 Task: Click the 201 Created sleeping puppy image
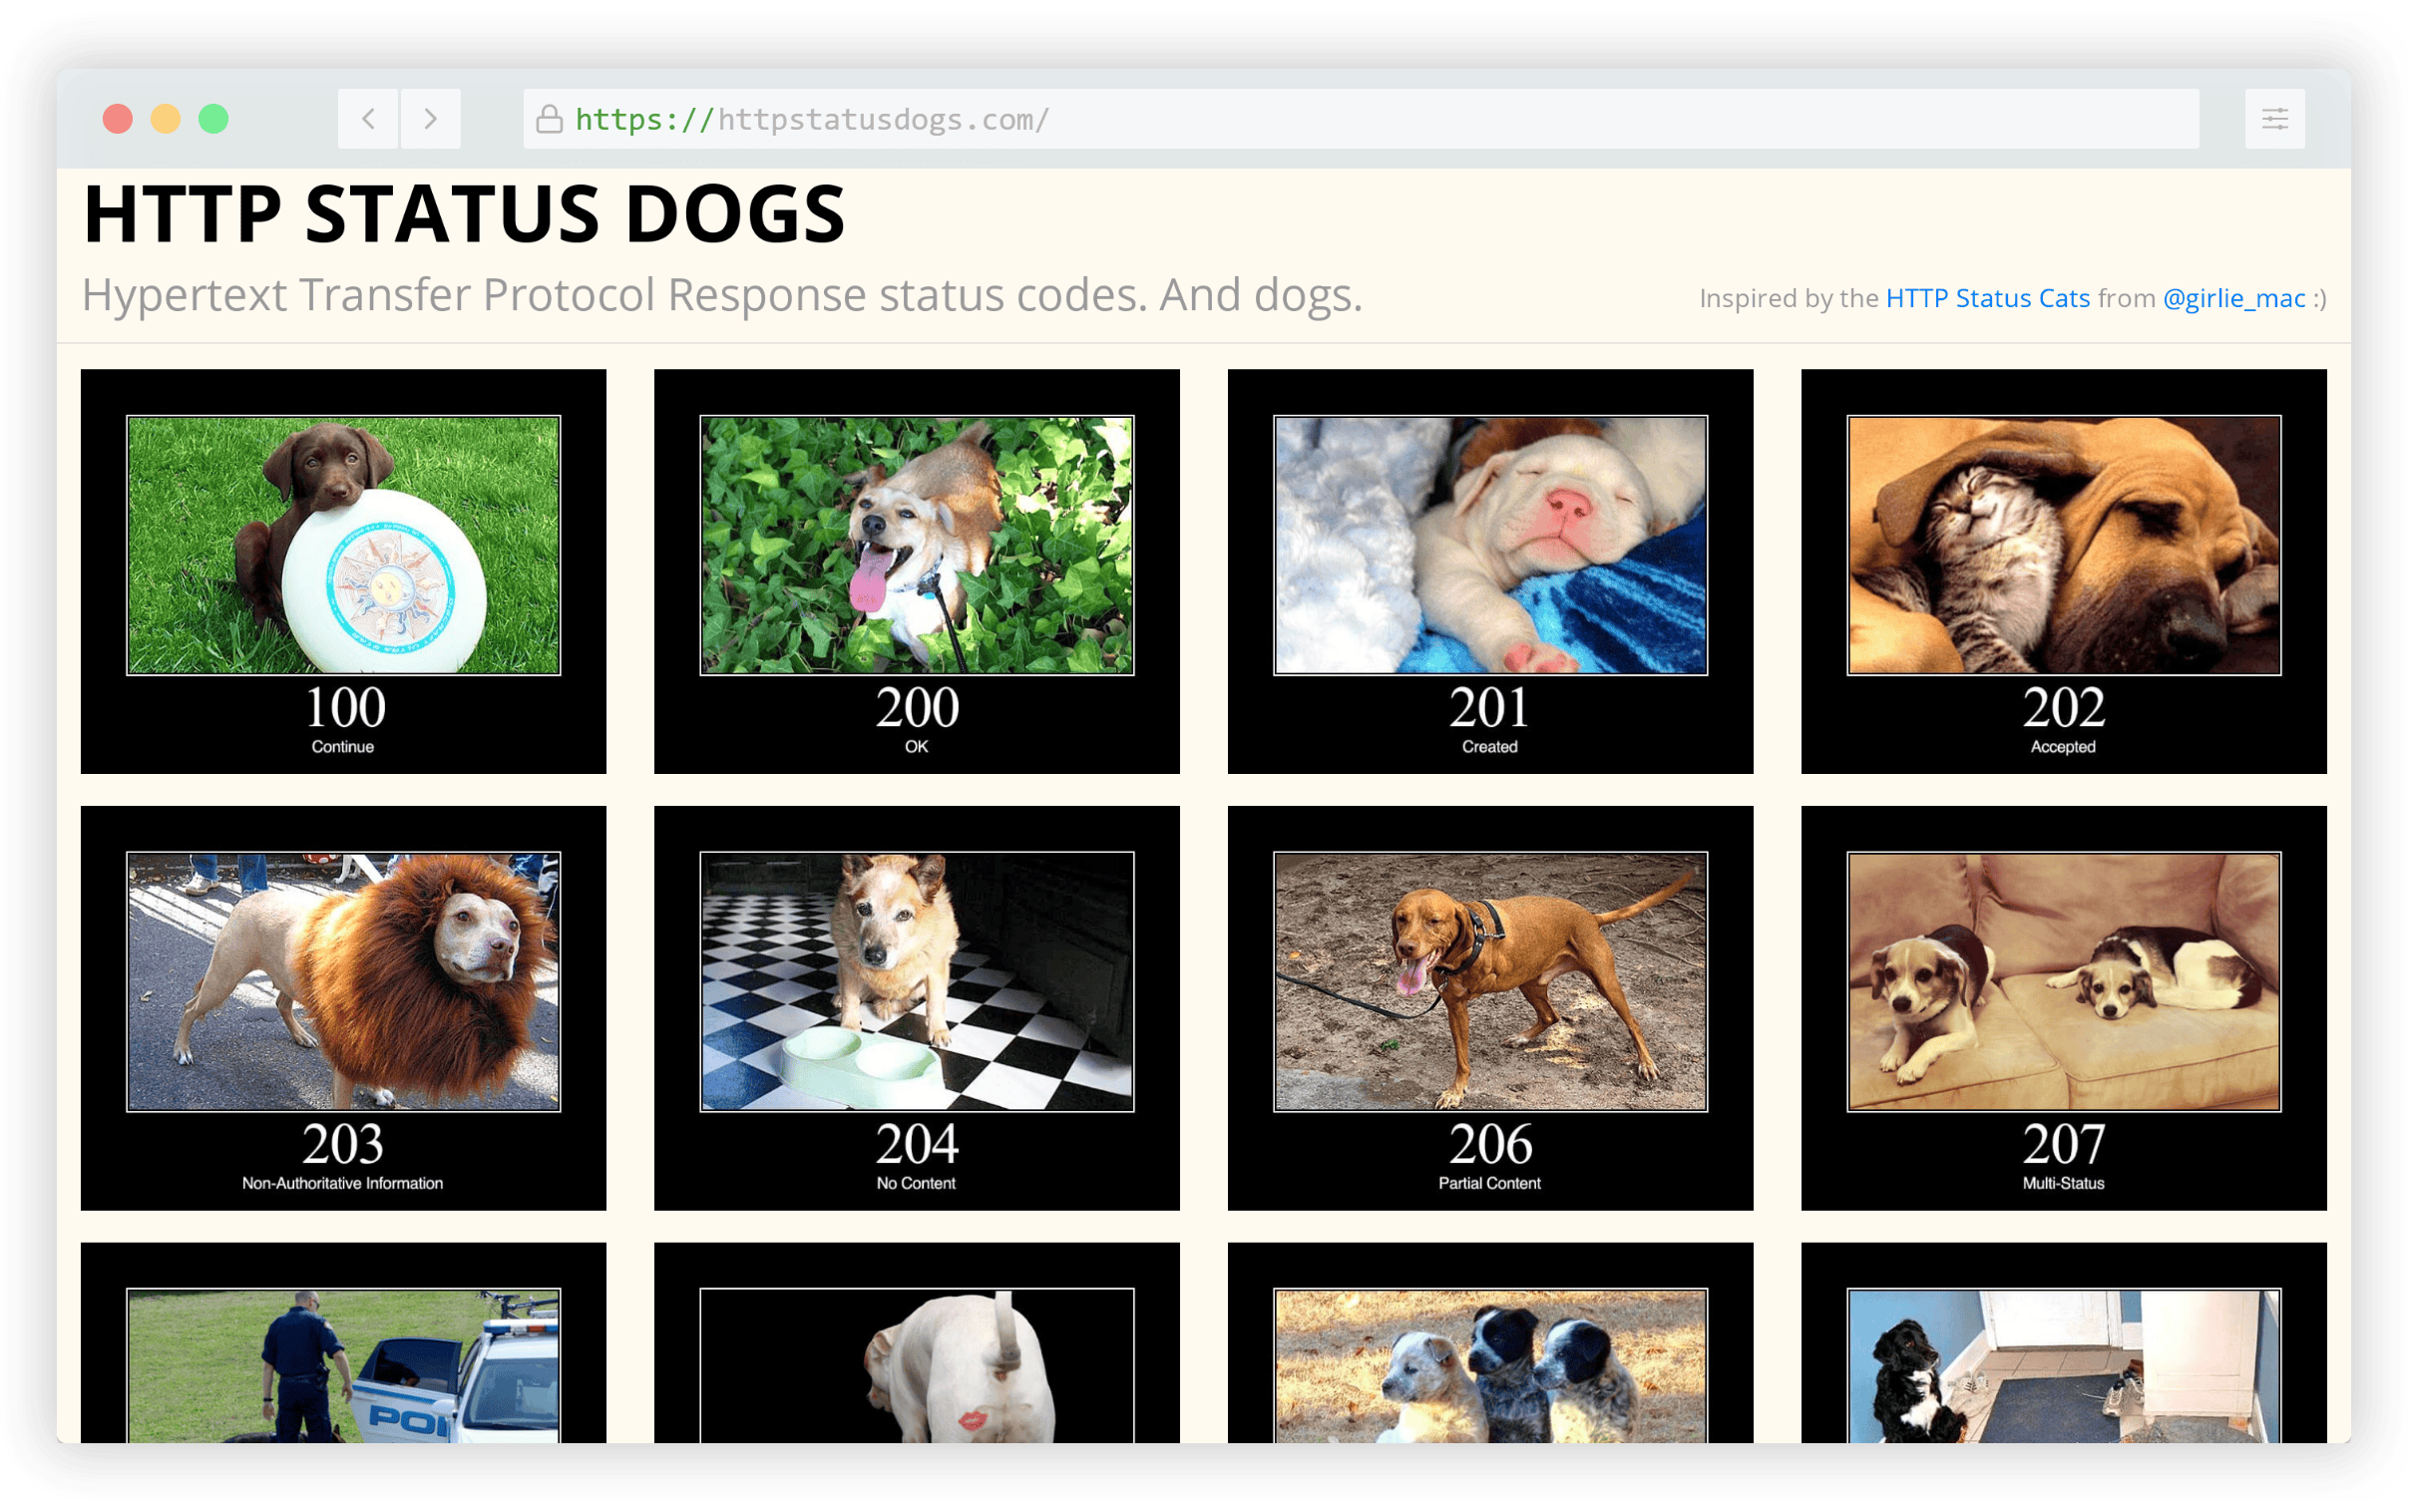[x=1489, y=545]
